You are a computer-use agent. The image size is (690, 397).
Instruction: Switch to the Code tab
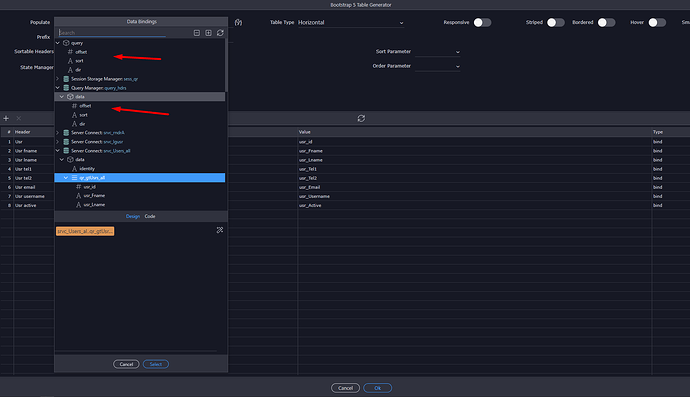click(150, 216)
